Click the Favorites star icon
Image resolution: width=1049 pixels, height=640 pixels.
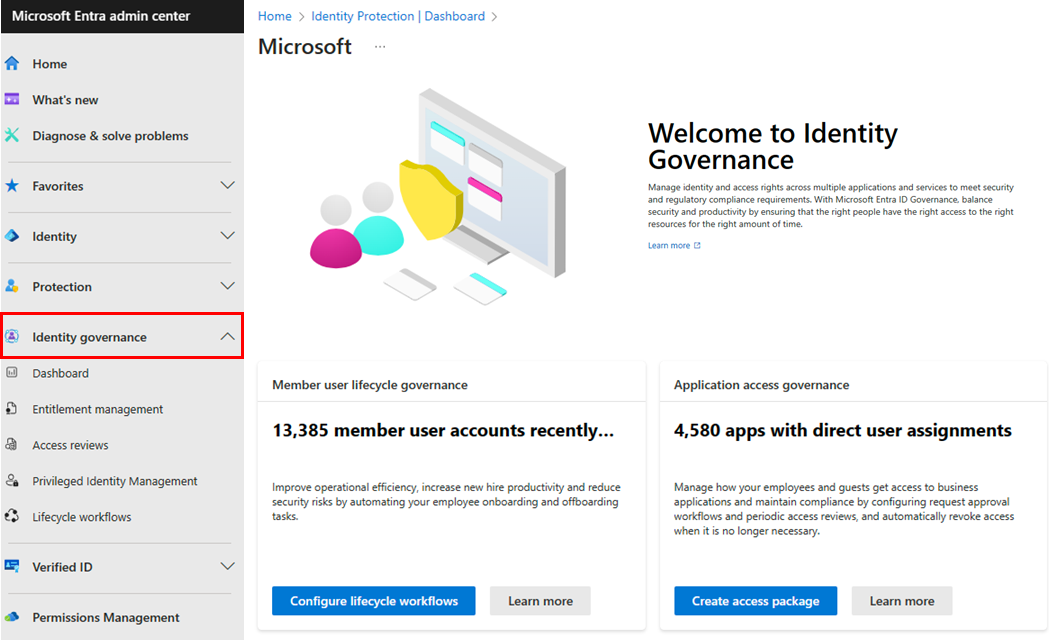click(x=12, y=186)
